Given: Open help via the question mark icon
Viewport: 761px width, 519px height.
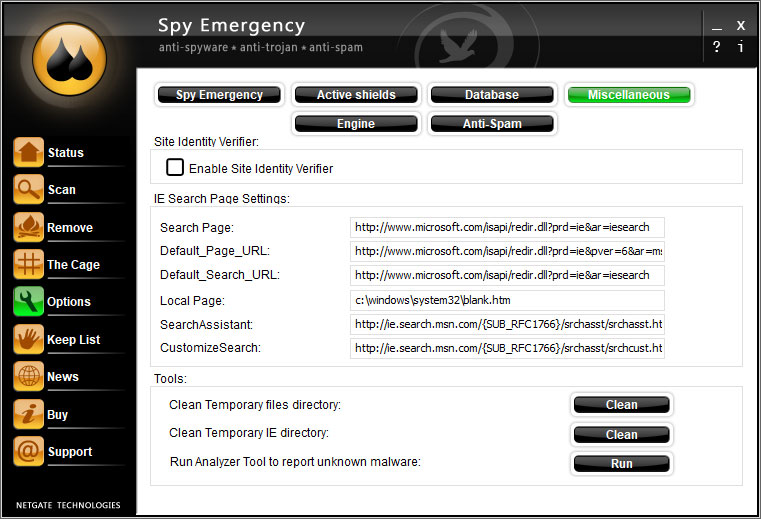Looking at the screenshot, I should 717,47.
